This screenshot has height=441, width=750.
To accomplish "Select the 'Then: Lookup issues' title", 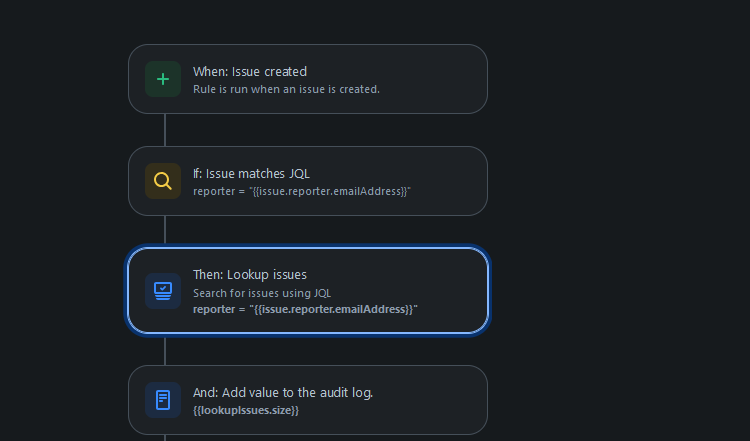I will [250, 275].
